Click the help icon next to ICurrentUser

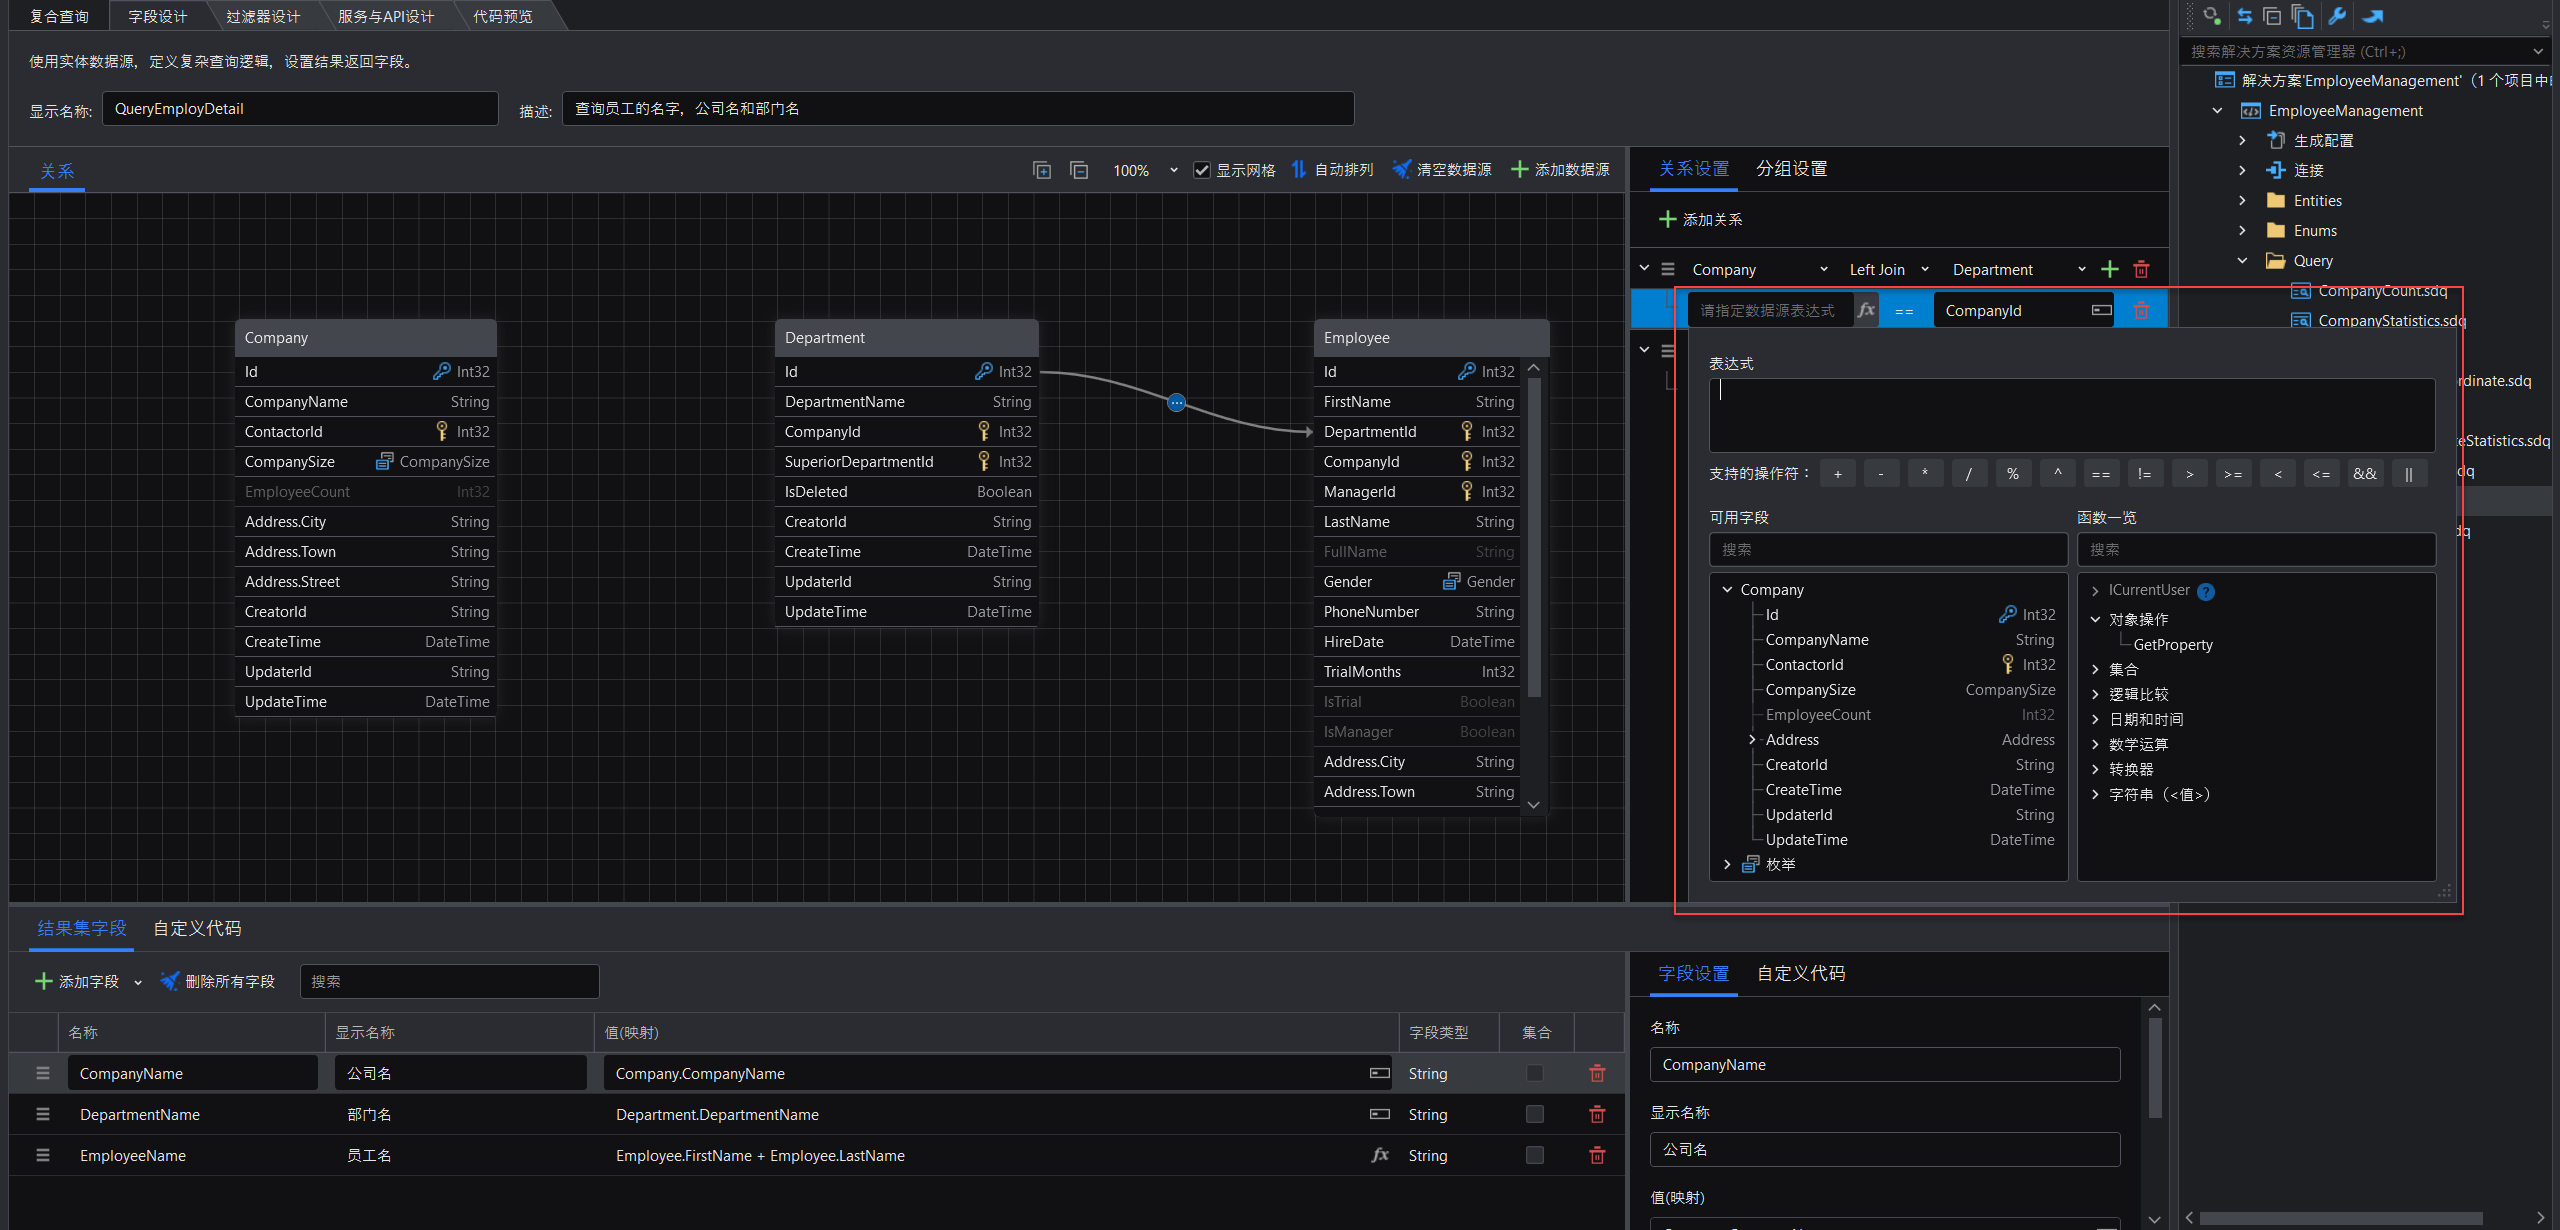pyautogui.click(x=2206, y=591)
